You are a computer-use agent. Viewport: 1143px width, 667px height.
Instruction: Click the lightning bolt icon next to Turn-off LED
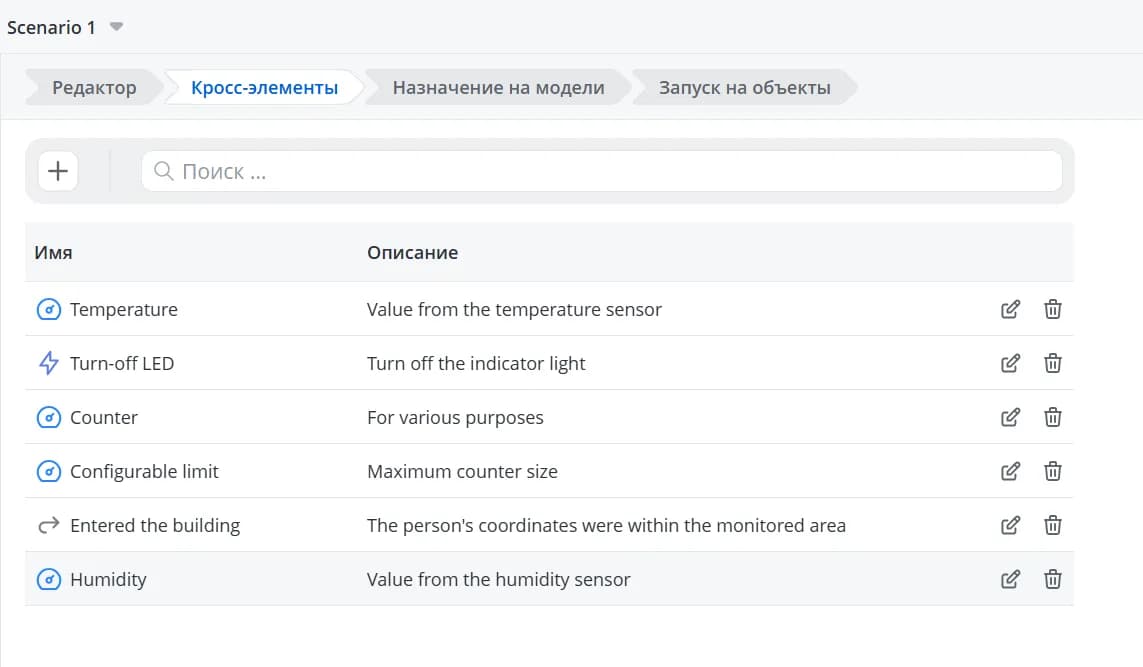(49, 363)
